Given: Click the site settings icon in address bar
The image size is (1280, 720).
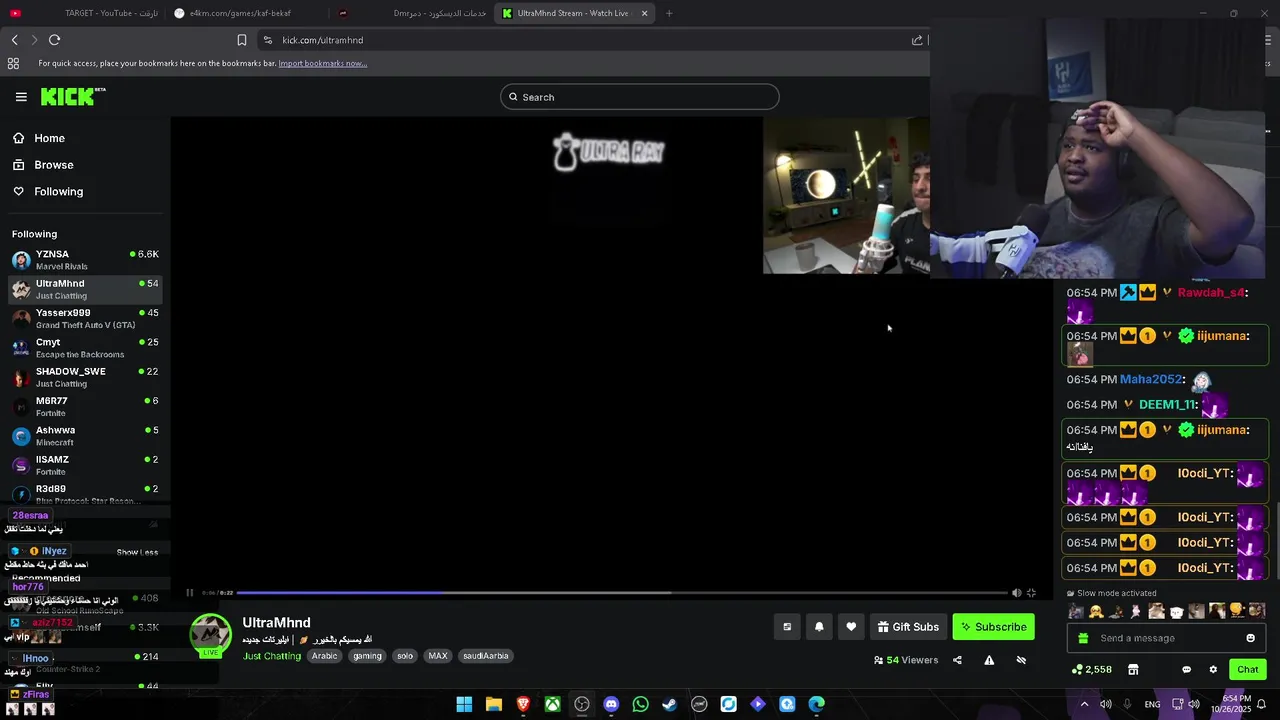Looking at the screenshot, I should coord(267,40).
